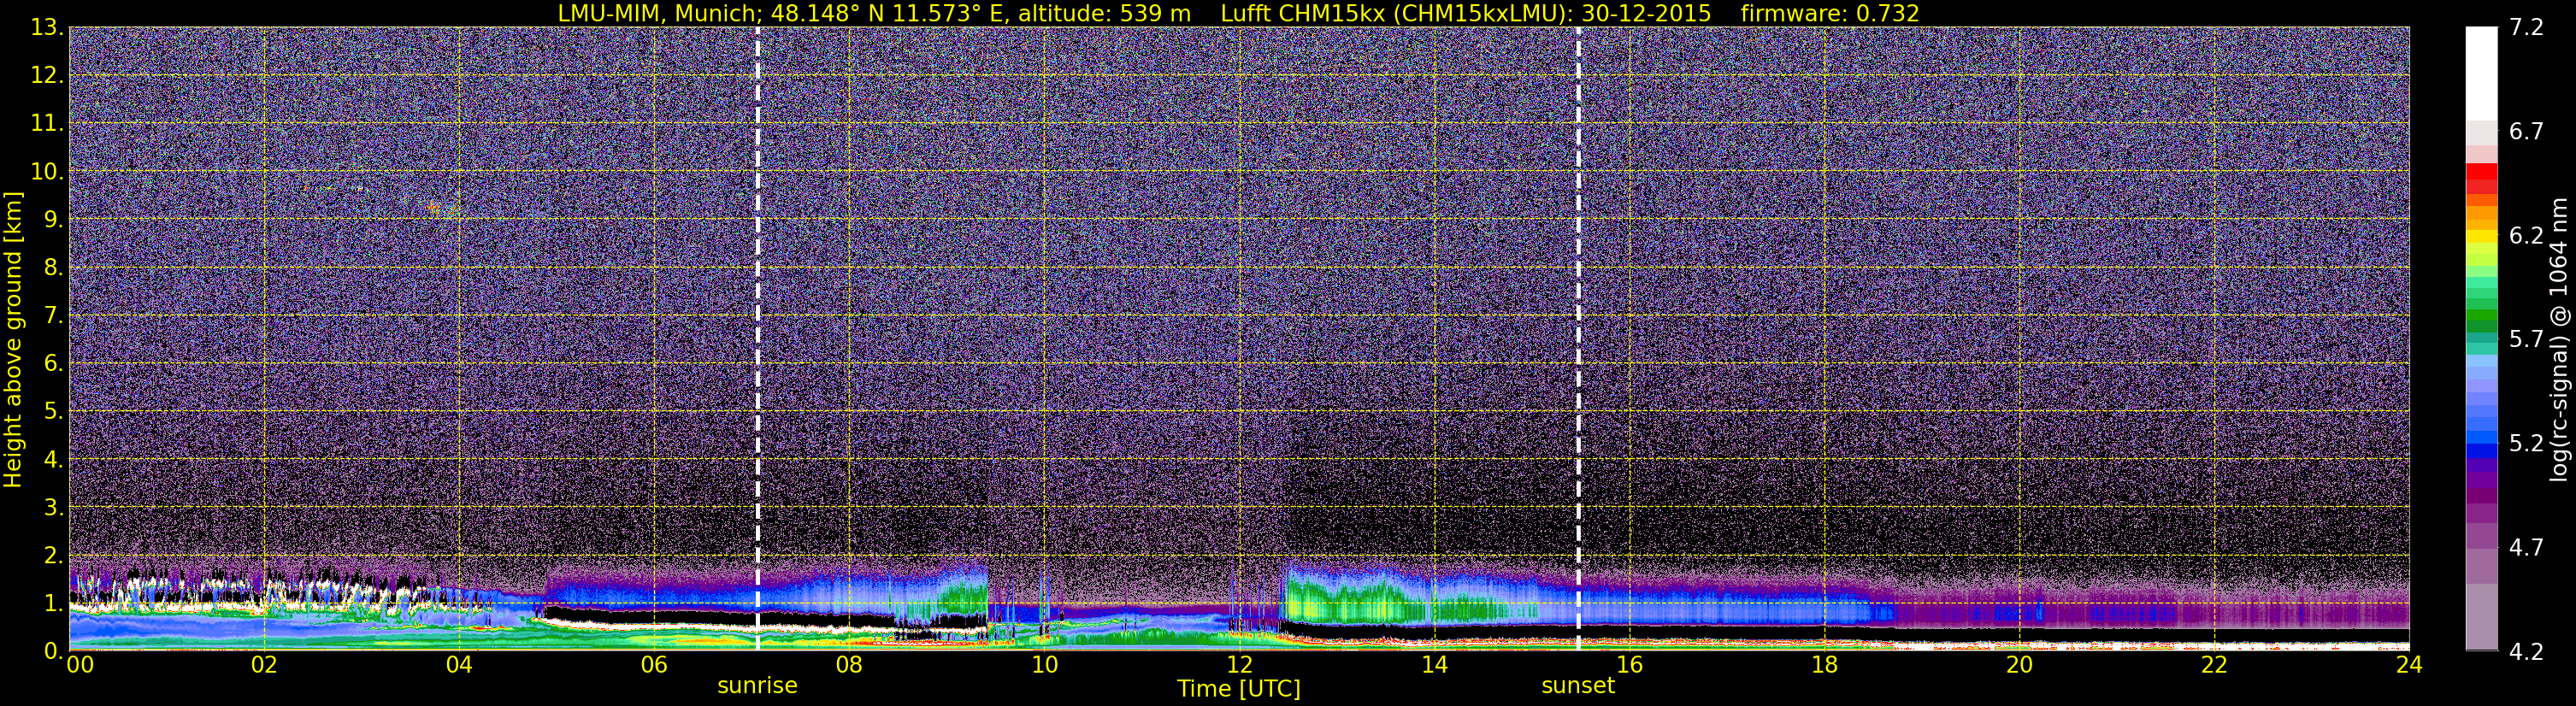Click the height axis tick label '7.'
Image resolution: width=2576 pixels, height=706 pixels.
point(53,316)
